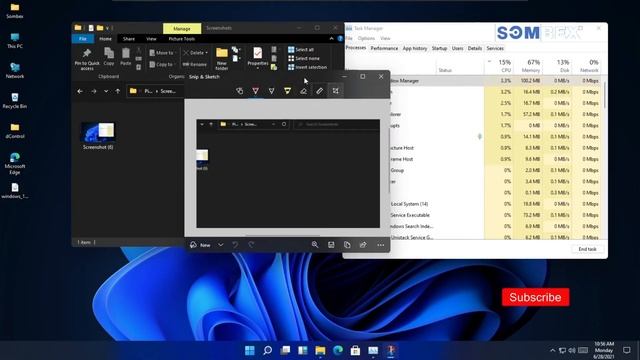
Task: Collapse the Explorer ribbon chevron
Action: click(331, 39)
